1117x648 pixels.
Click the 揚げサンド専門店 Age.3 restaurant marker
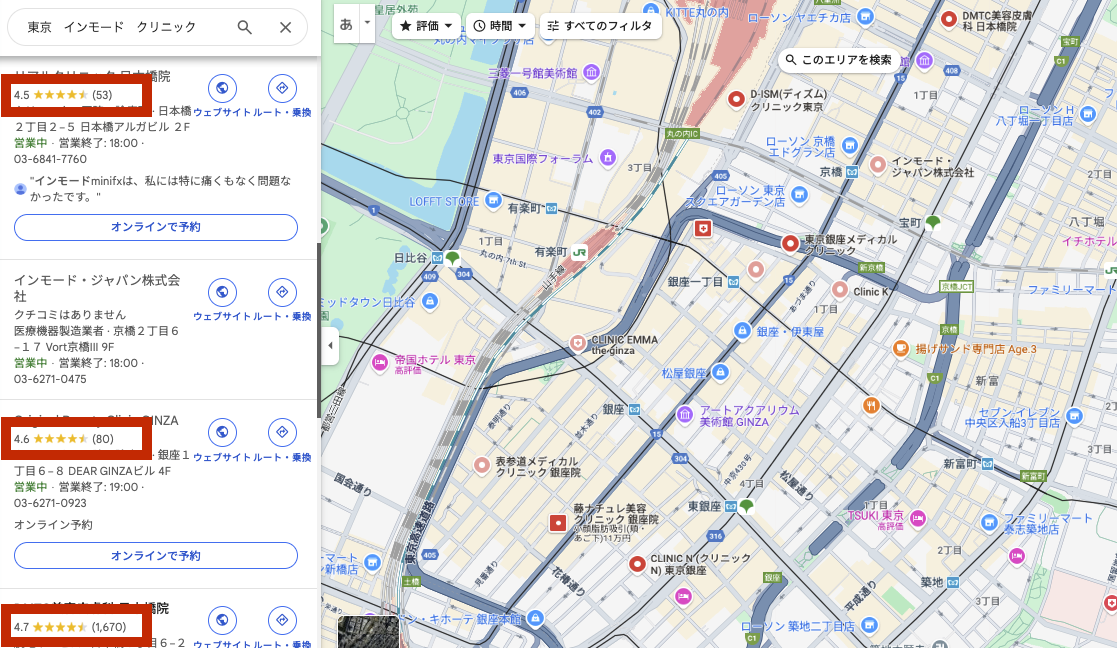click(x=901, y=348)
